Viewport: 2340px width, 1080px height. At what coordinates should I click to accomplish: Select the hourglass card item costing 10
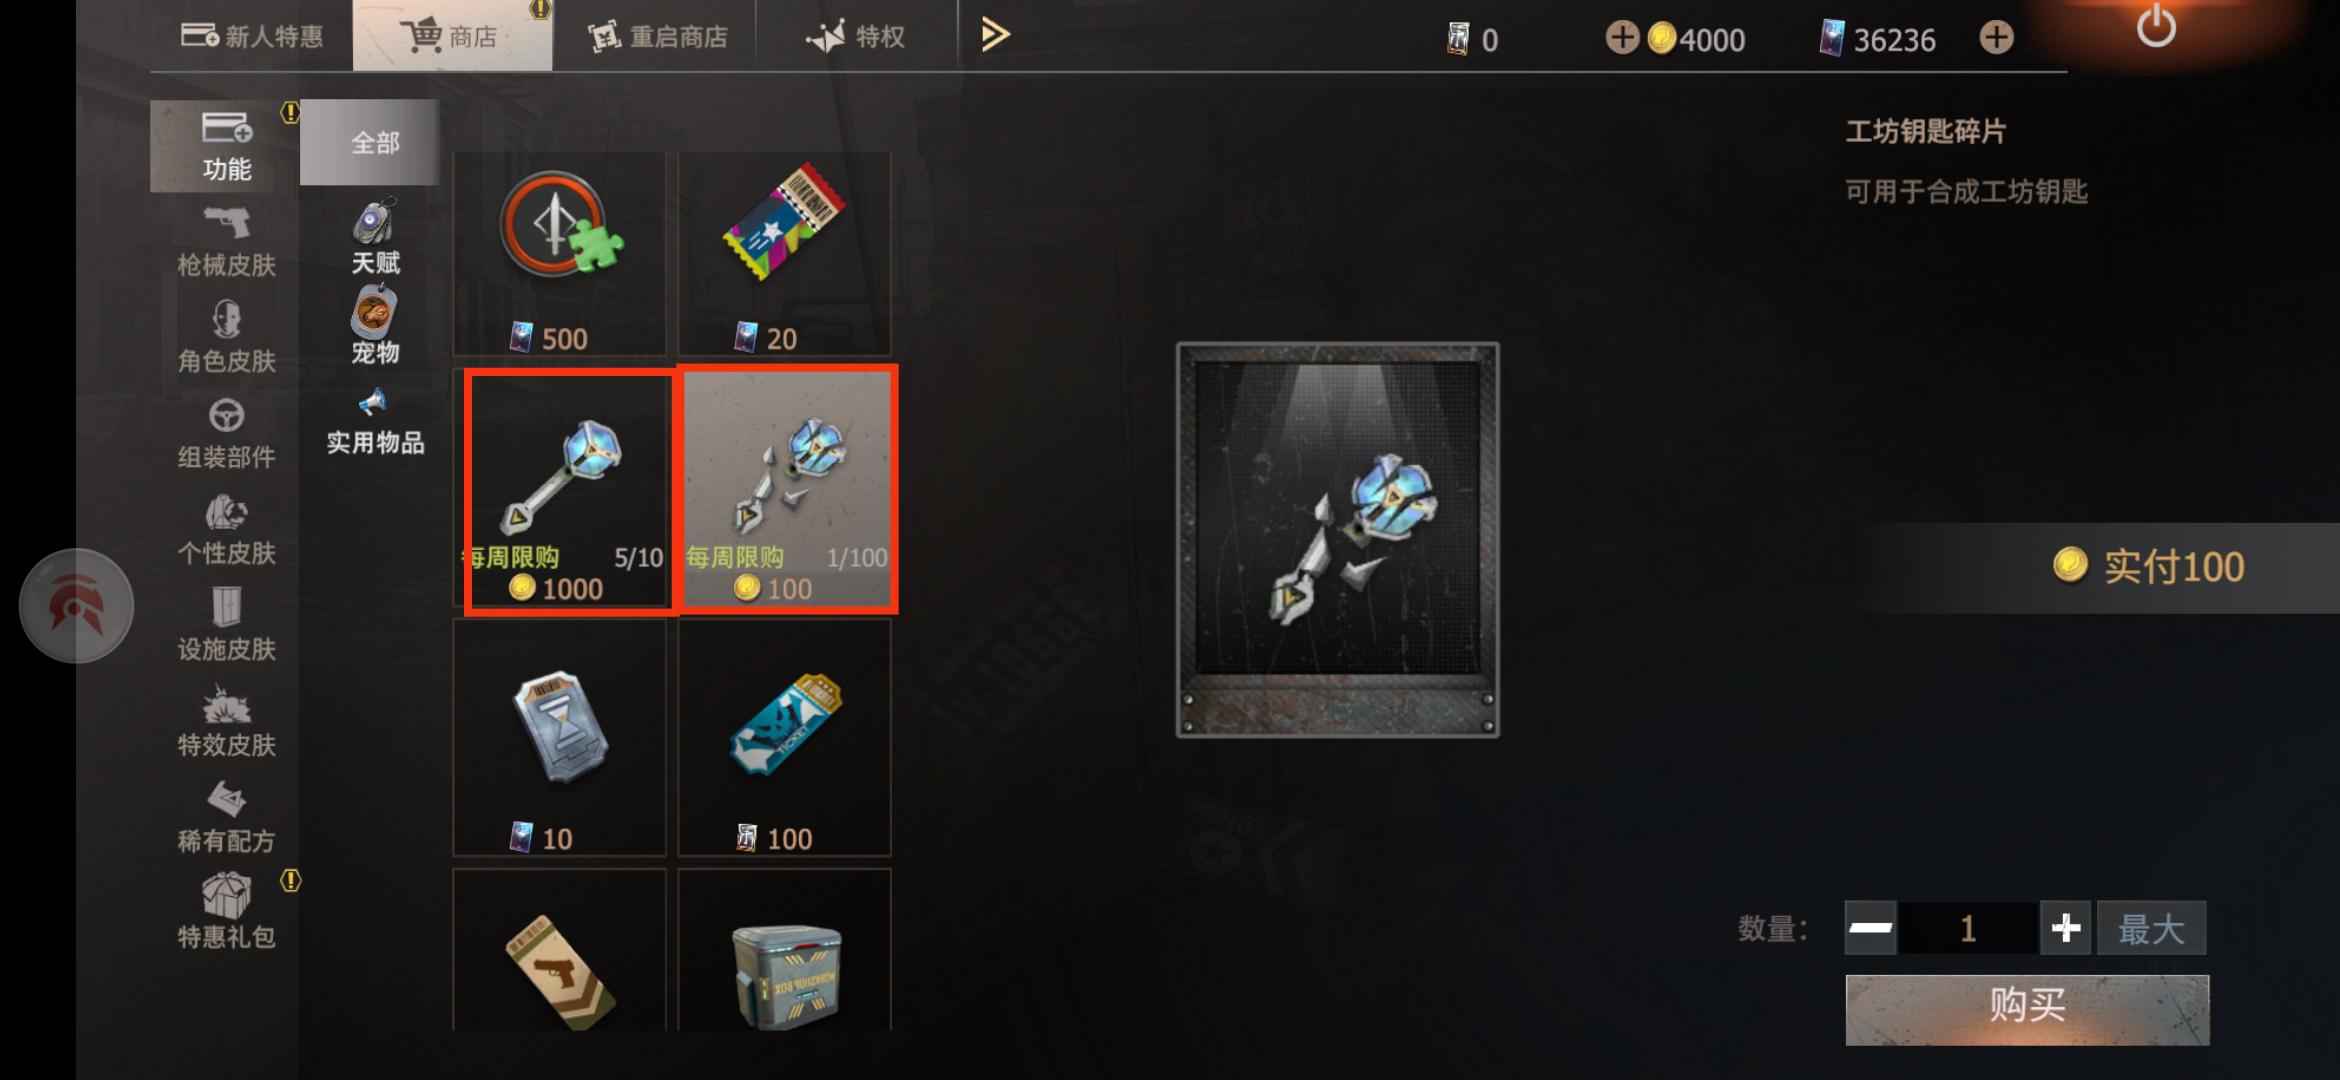[560, 738]
